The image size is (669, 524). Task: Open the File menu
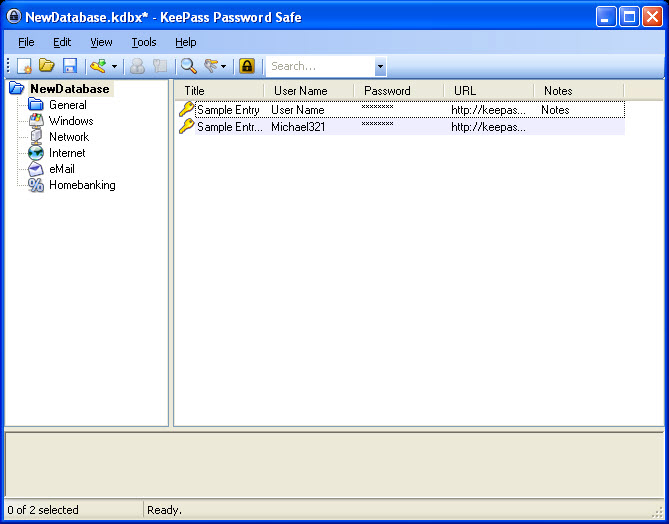point(26,42)
